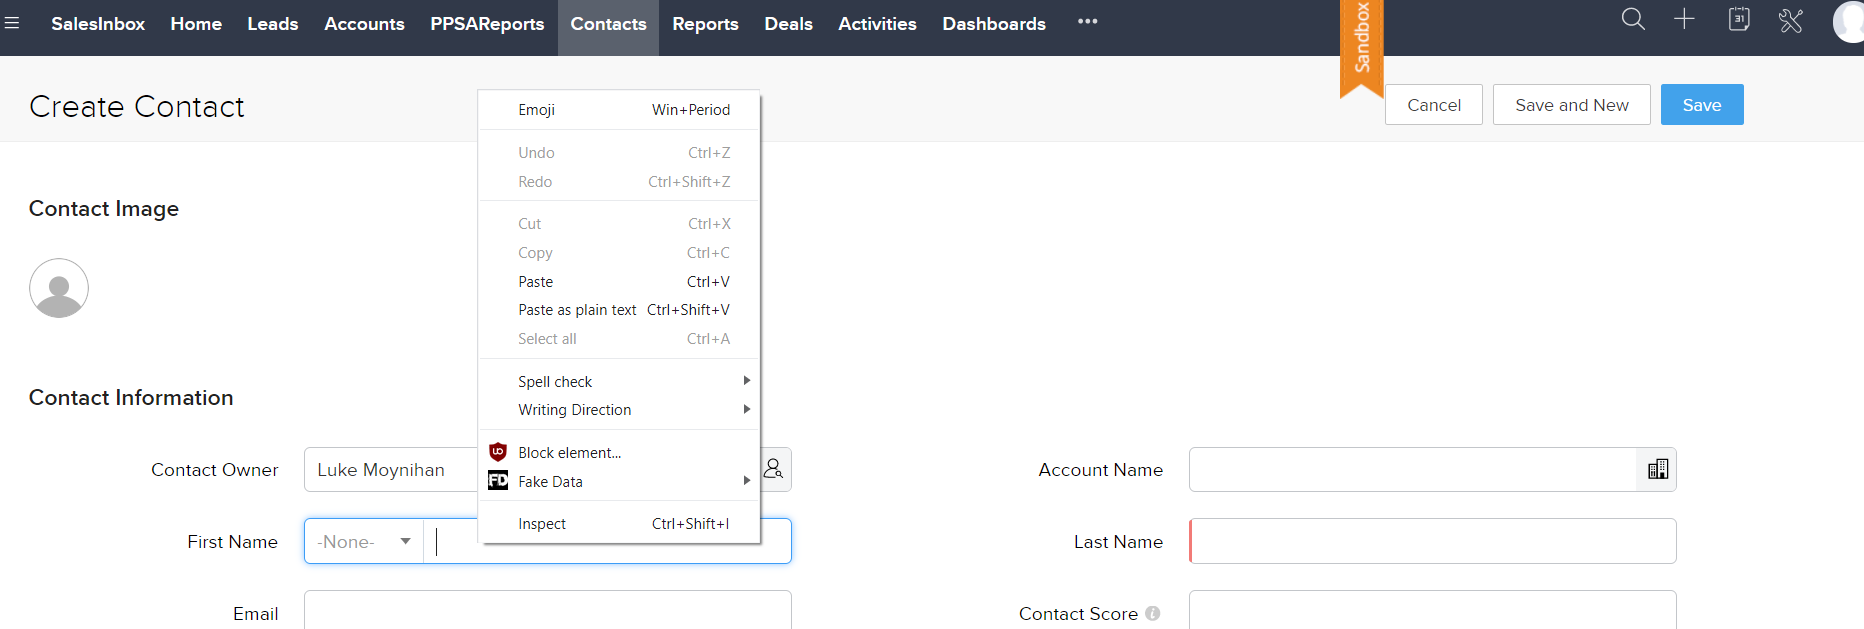This screenshot has width=1864, height=629.
Task: Click Undo in the context menu
Action: (x=620, y=153)
